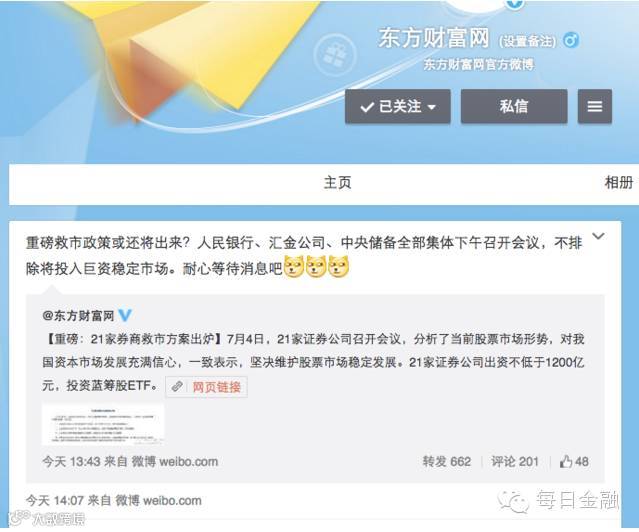This screenshot has width=639, height=532.
Task: Open the 转发 662 repost count
Action: click(447, 461)
